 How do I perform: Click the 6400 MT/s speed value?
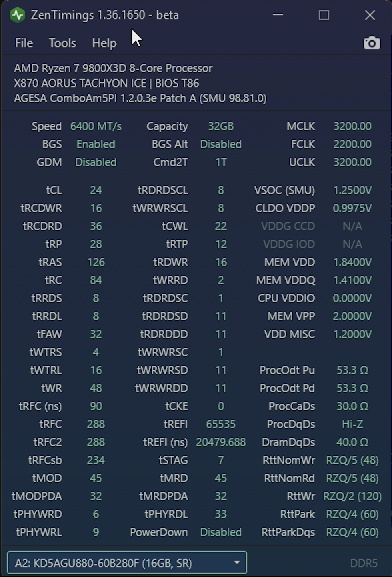point(96,126)
